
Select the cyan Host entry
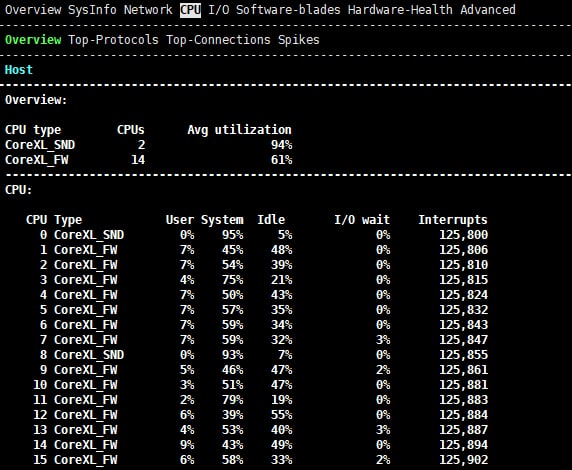click(19, 70)
